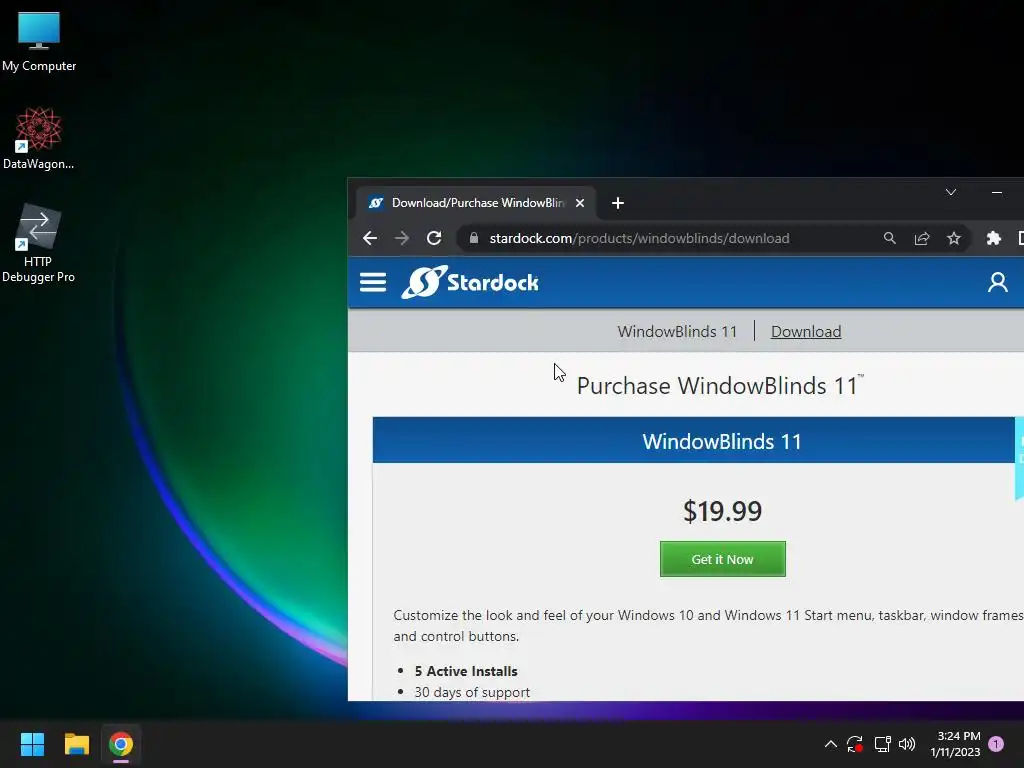Image resolution: width=1024 pixels, height=768 pixels.
Task: Open the network tray icon
Action: (882, 744)
